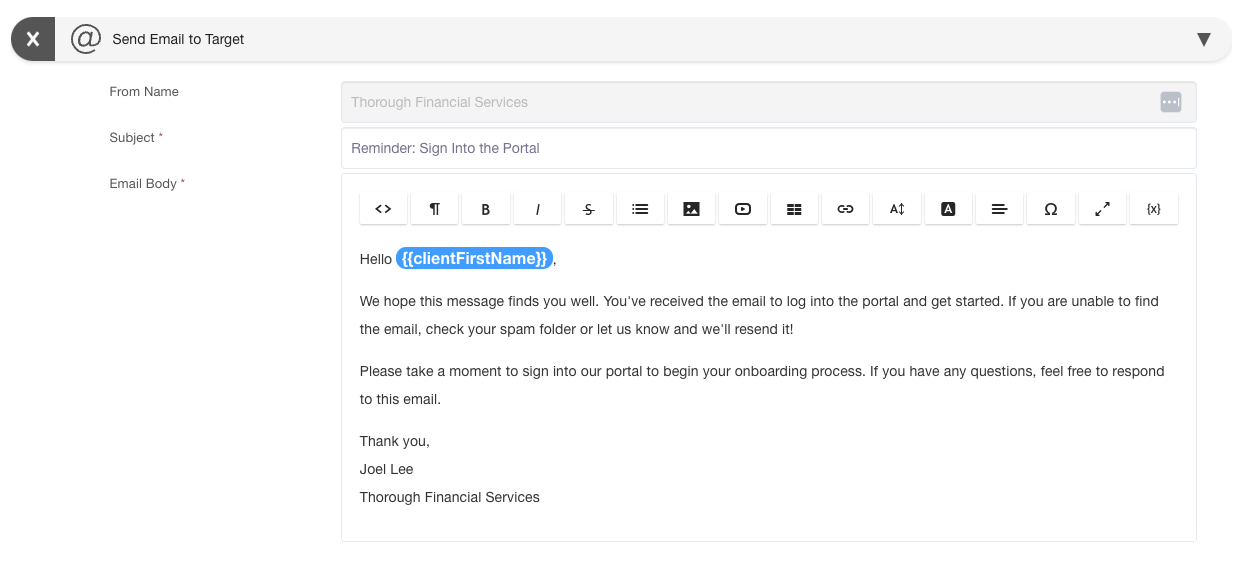Open the text alignment options

pyautogui.click(x=999, y=209)
